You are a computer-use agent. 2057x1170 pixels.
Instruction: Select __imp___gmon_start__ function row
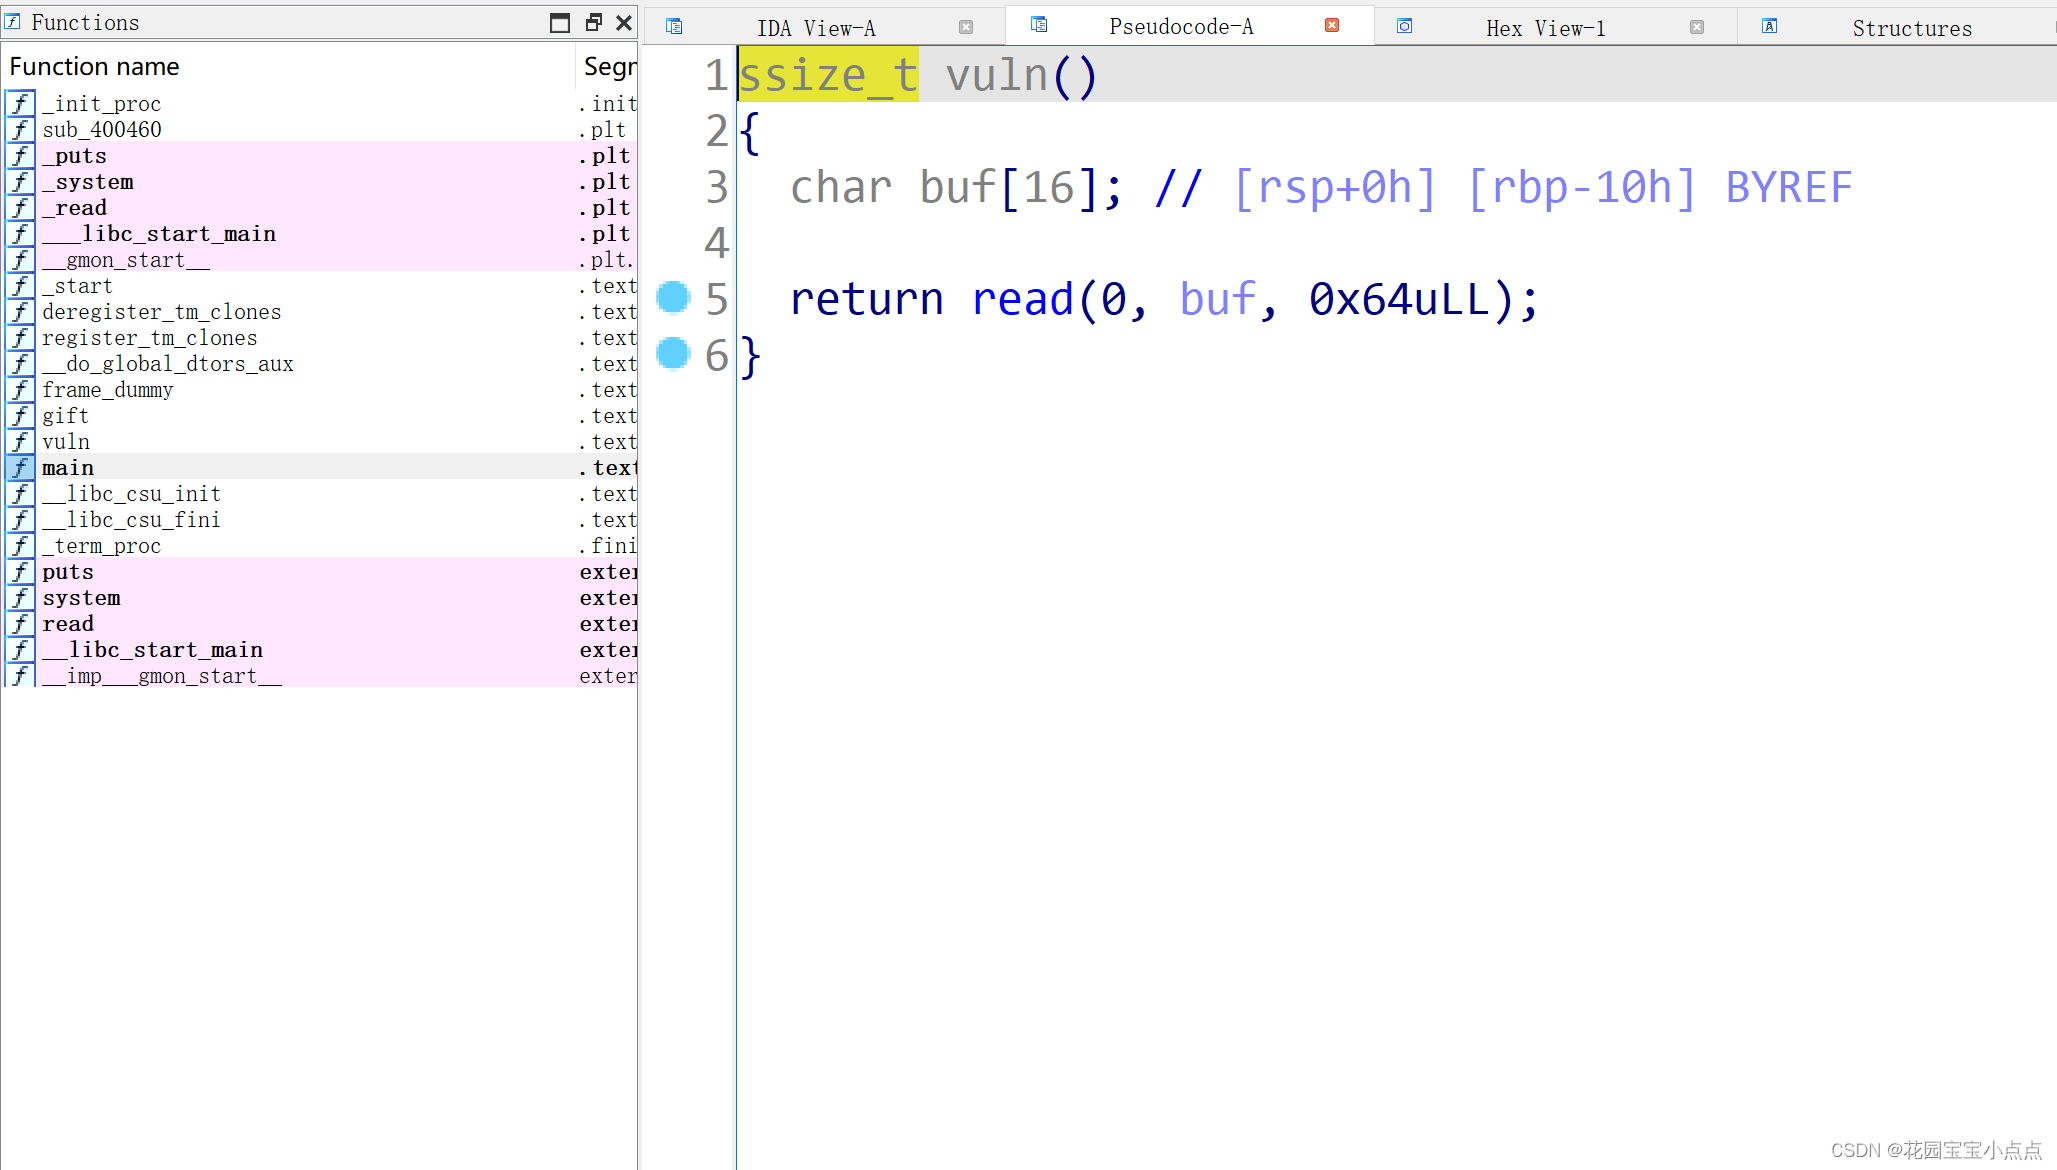(x=320, y=676)
